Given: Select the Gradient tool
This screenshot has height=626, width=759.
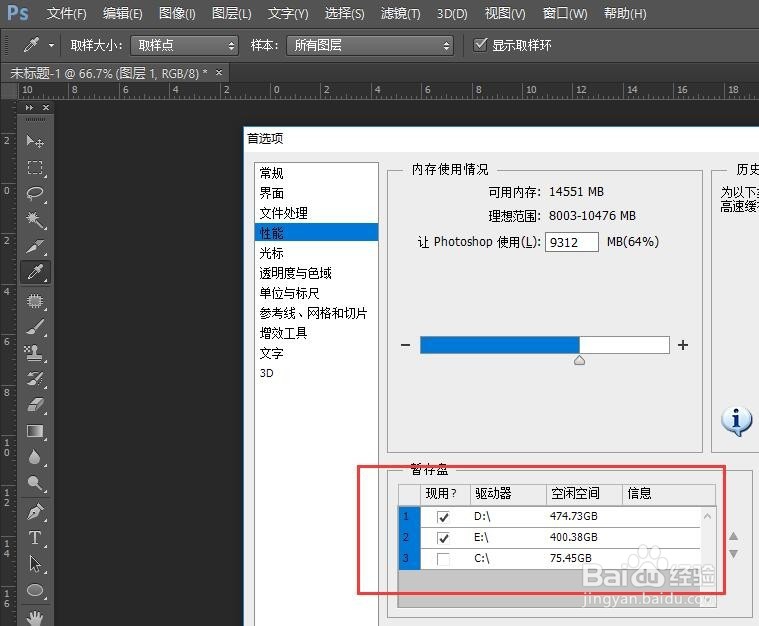Looking at the screenshot, I should [x=35, y=431].
